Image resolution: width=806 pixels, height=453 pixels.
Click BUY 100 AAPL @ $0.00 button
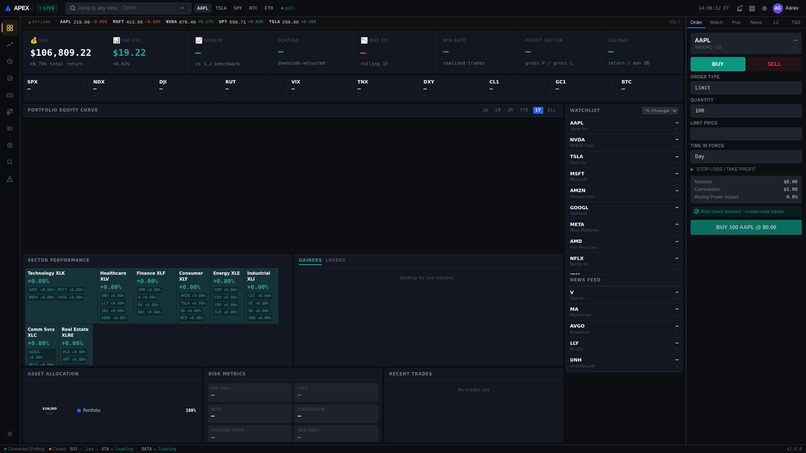746,227
